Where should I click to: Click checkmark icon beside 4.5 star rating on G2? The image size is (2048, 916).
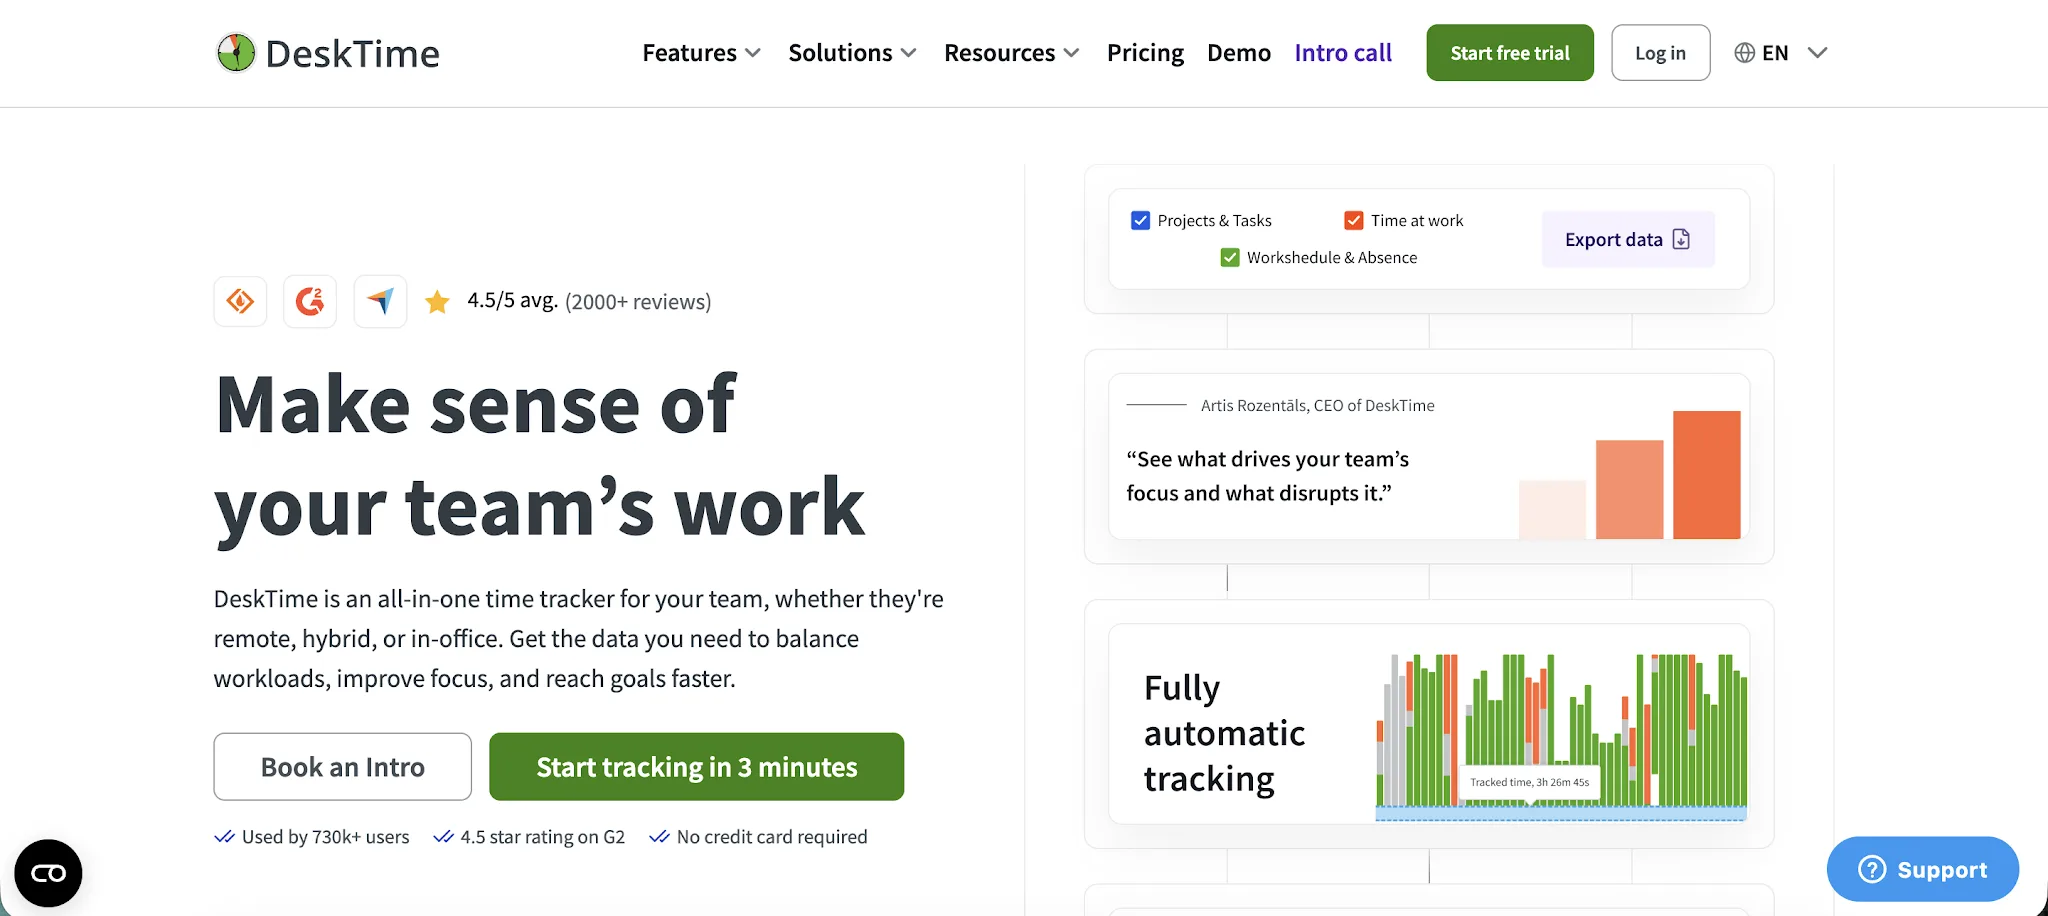tap(443, 837)
